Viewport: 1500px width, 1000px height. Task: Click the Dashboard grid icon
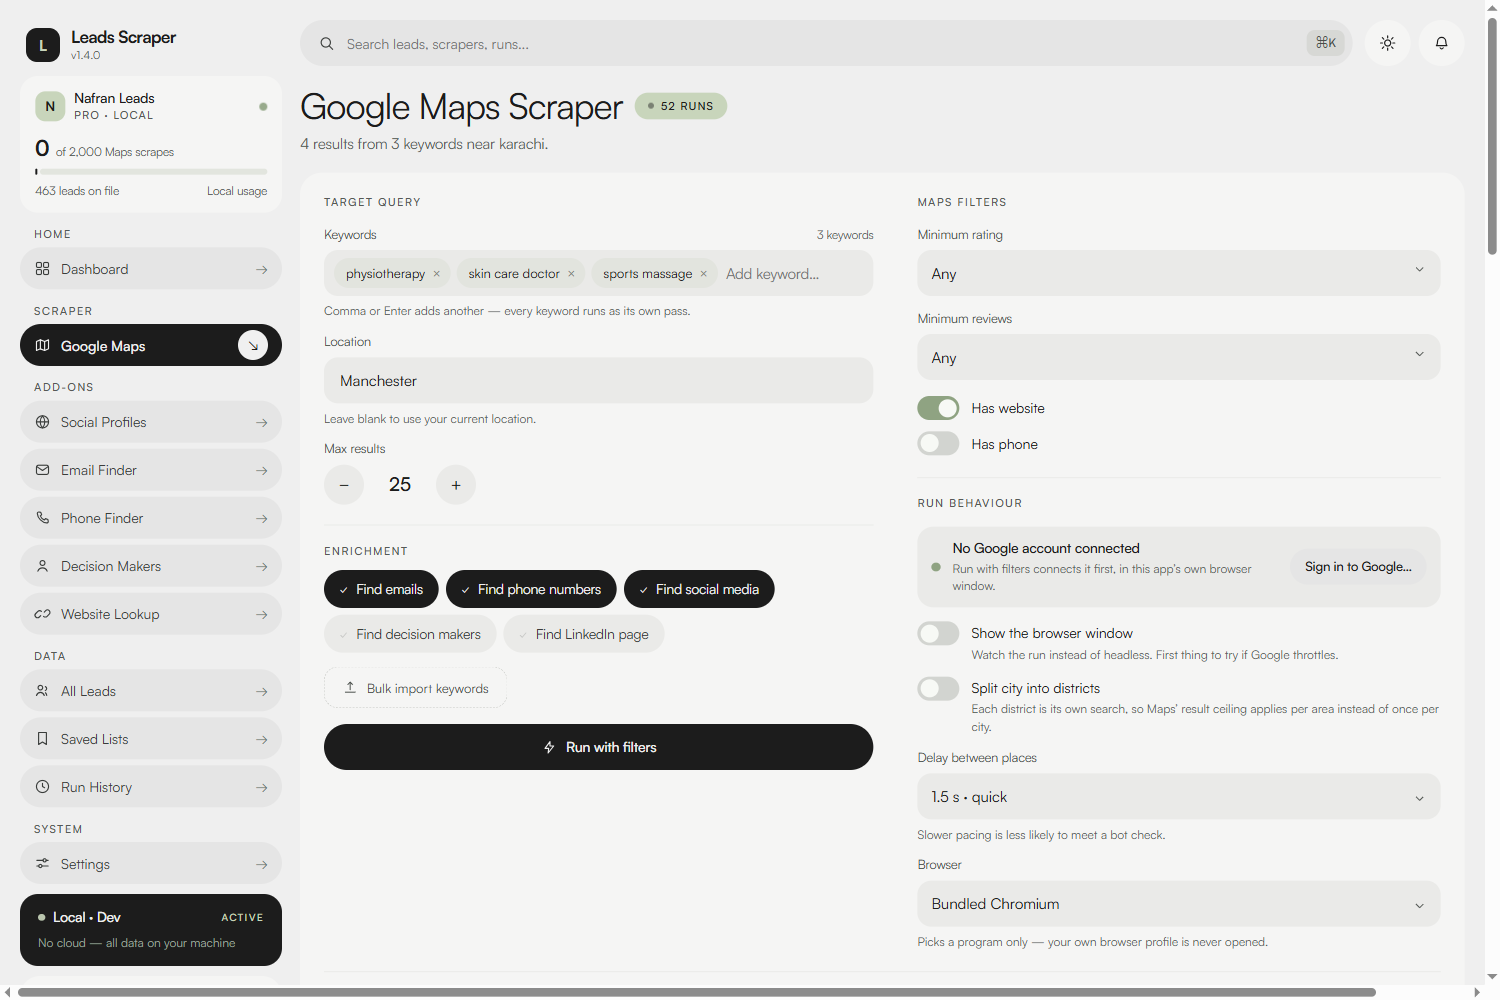tap(42, 269)
